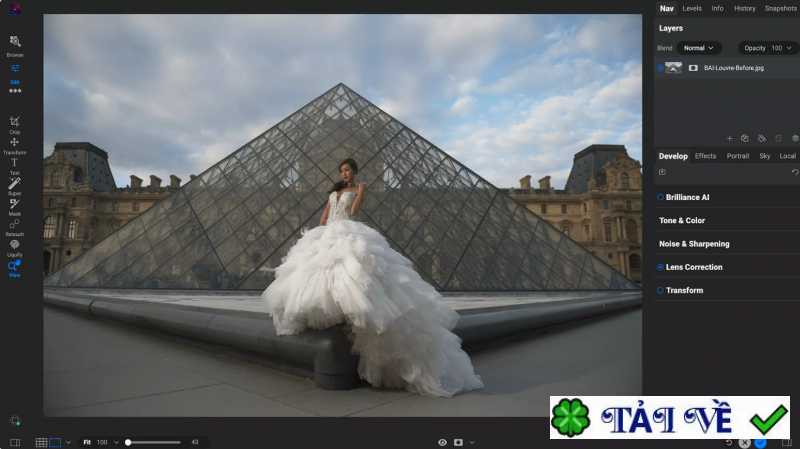Open the resource sync icon at bottom left
The image size is (800, 449).
[15, 420]
